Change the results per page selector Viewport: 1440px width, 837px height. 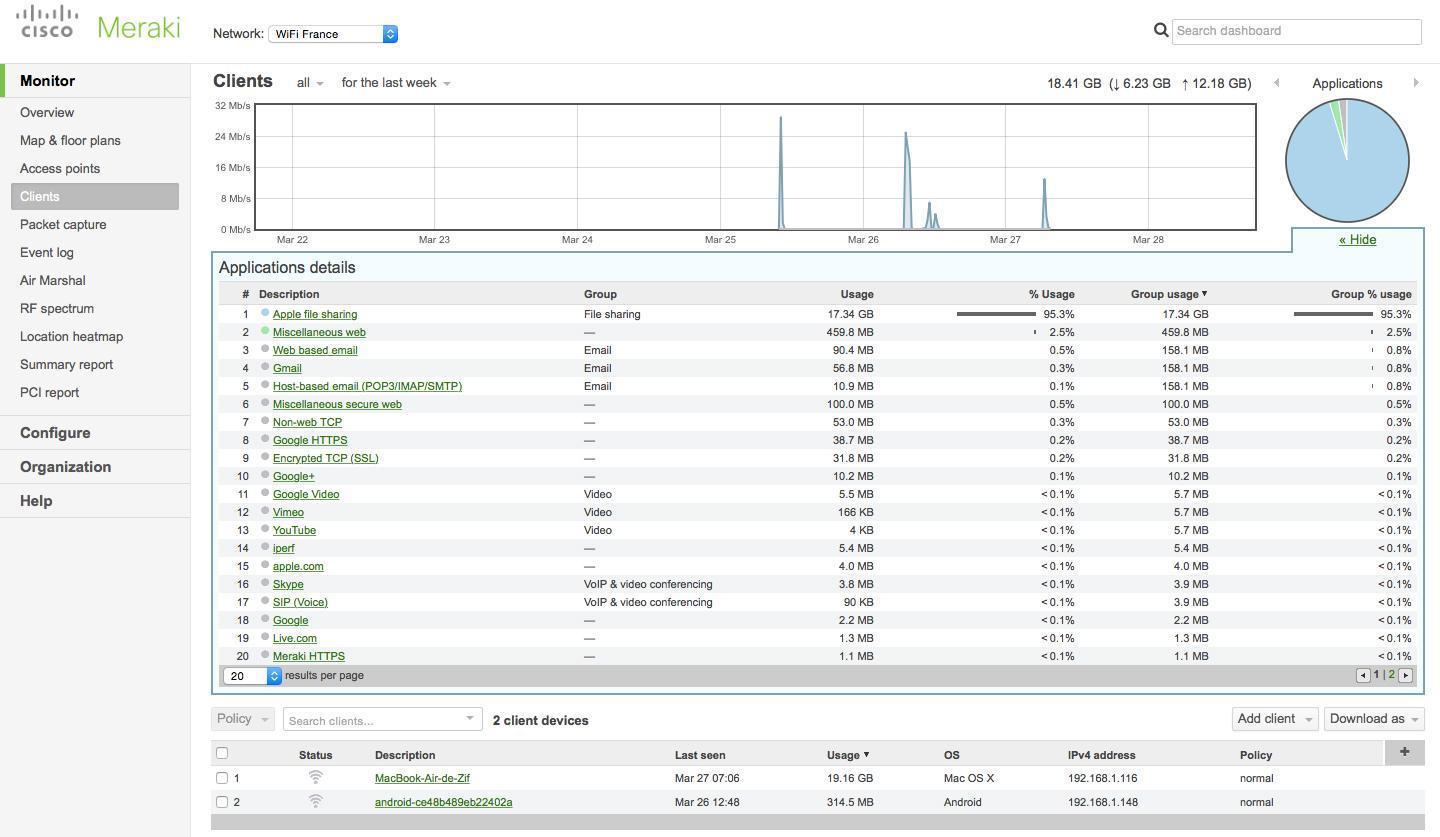pos(252,676)
